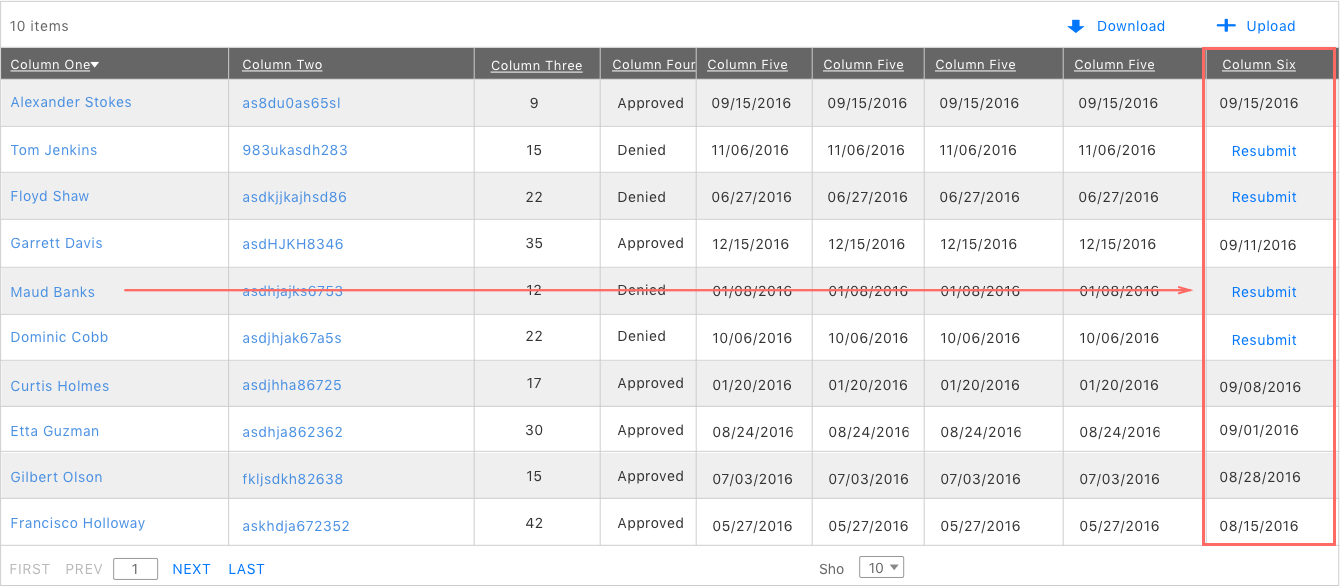Select the '10 items' count label
1340x586 pixels.
click(40, 26)
